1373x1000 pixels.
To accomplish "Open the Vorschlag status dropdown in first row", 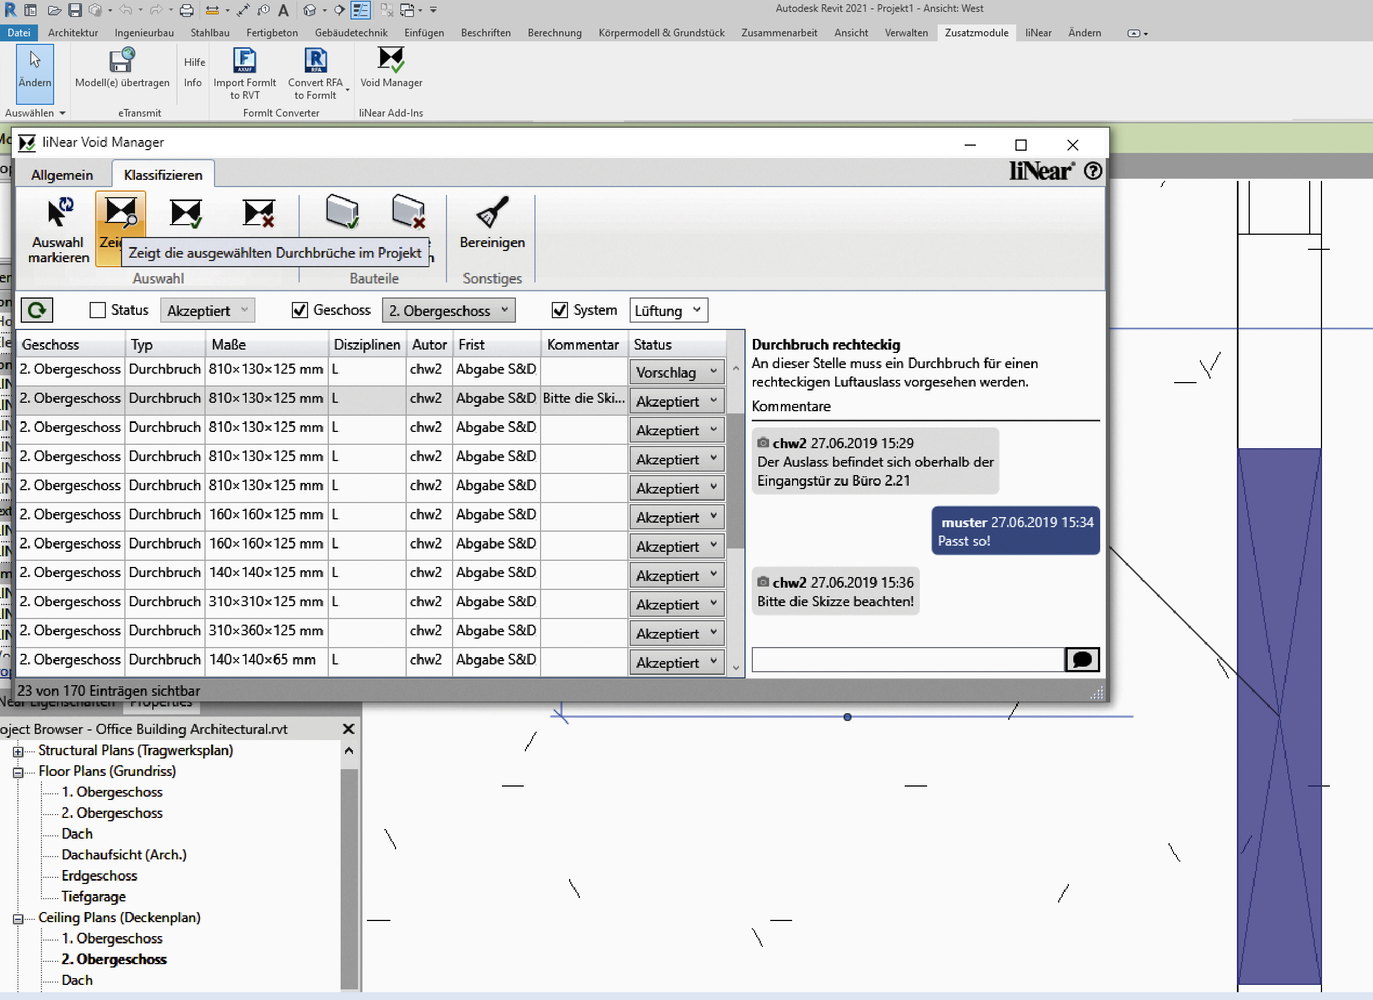I will tap(677, 372).
